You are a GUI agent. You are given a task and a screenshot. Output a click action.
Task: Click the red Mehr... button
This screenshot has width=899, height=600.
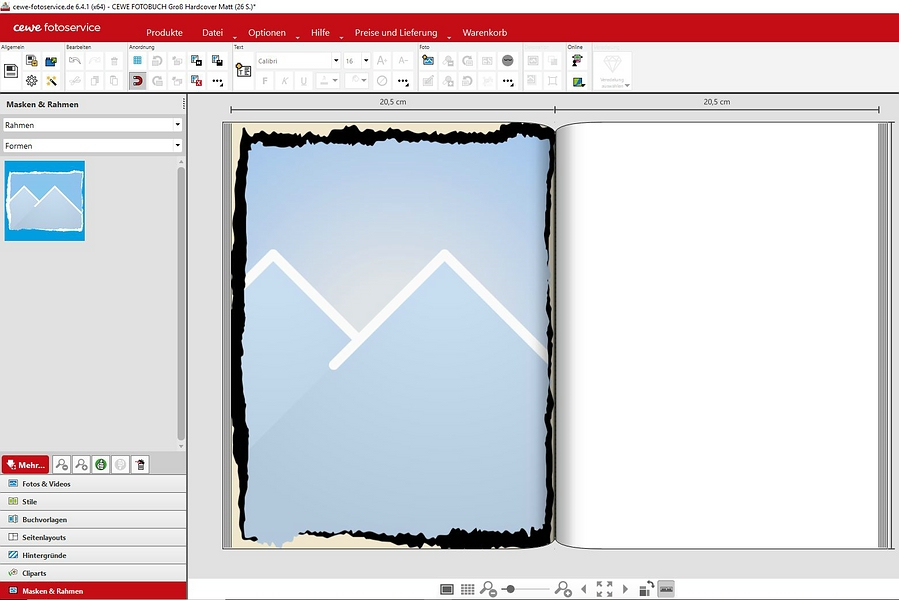(25, 465)
